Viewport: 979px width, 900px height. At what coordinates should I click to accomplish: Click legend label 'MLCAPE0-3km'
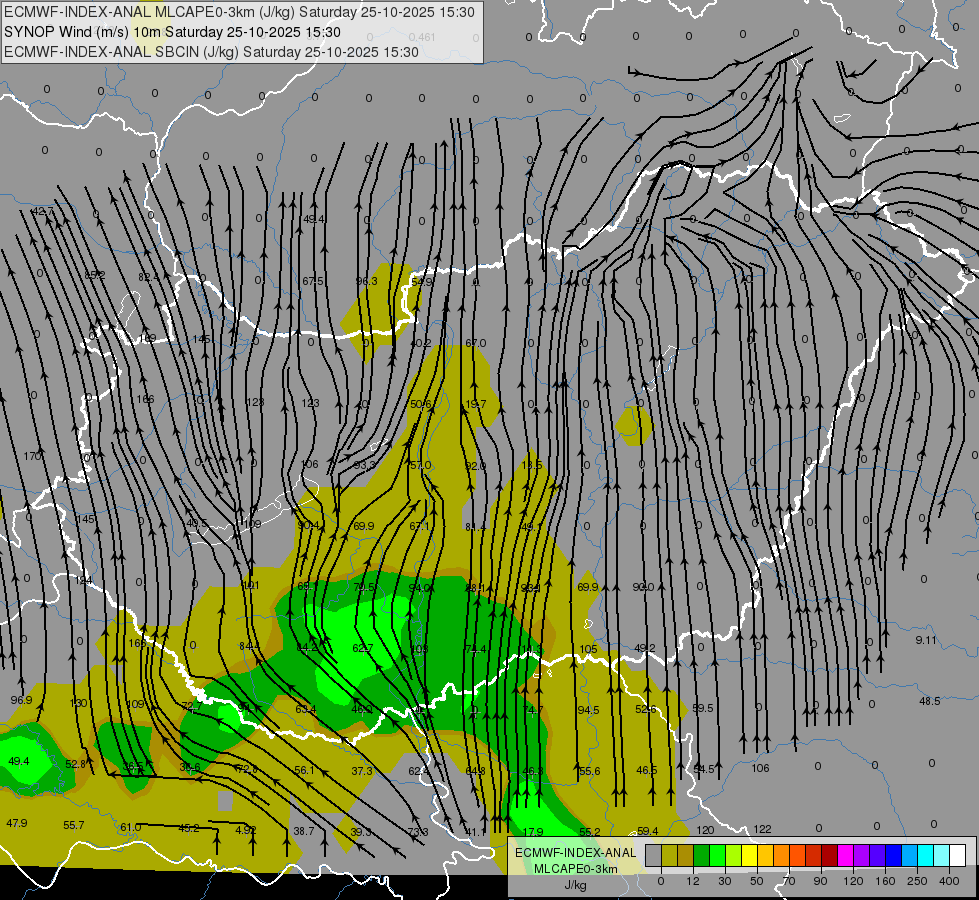576,869
